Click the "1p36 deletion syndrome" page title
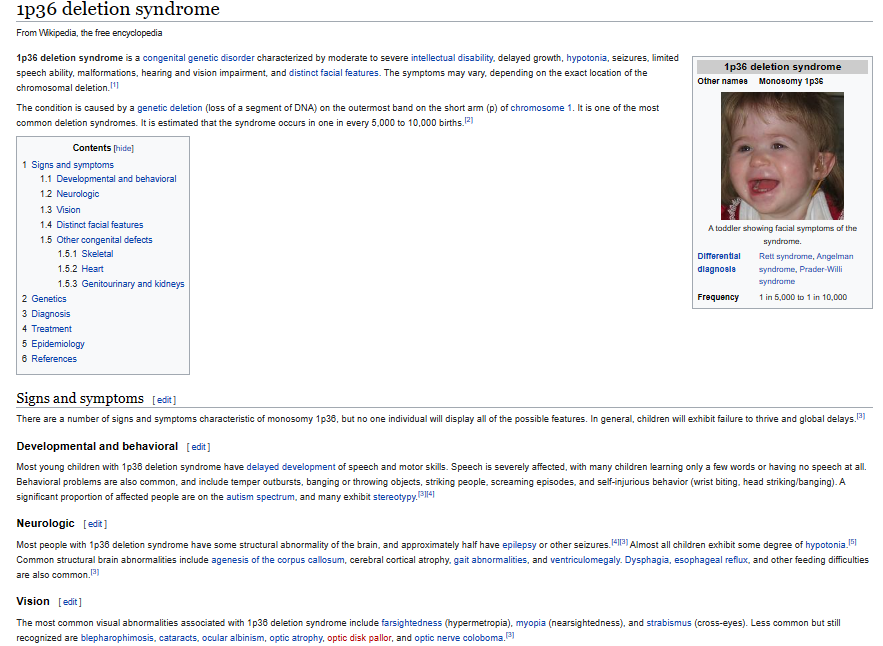 pos(118,9)
